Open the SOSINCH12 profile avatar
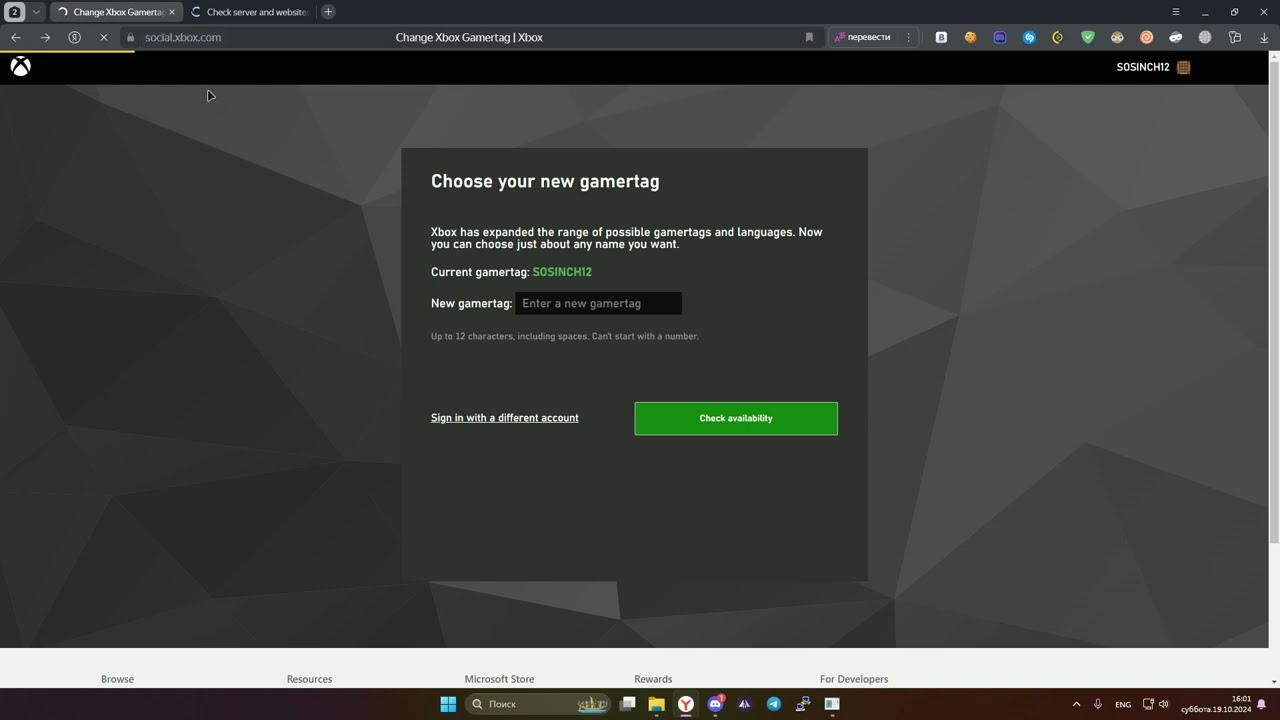Screen dimensions: 1280x720 click(1184, 68)
